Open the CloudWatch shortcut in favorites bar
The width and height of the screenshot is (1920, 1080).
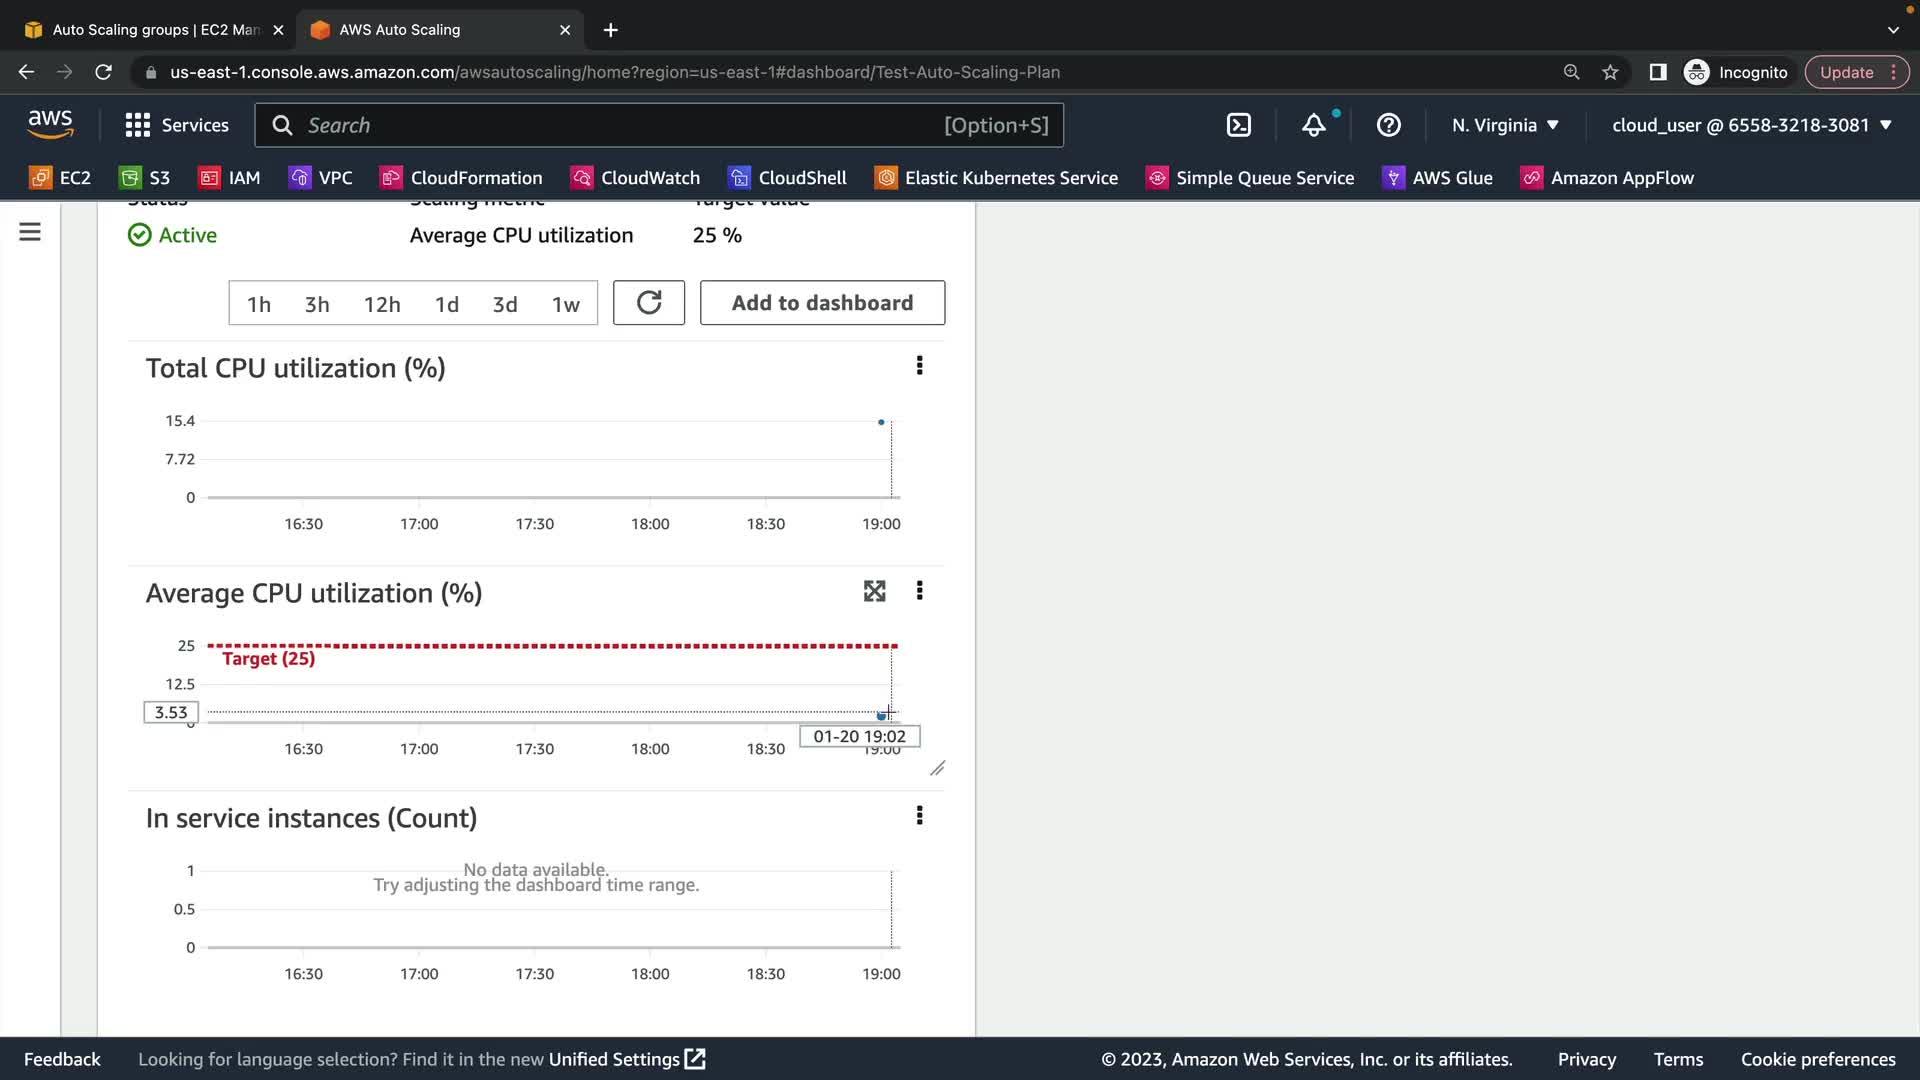[635, 178]
